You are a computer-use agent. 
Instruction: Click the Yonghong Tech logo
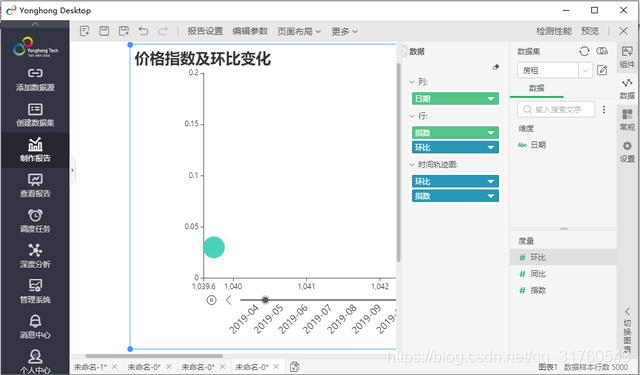coord(35,47)
